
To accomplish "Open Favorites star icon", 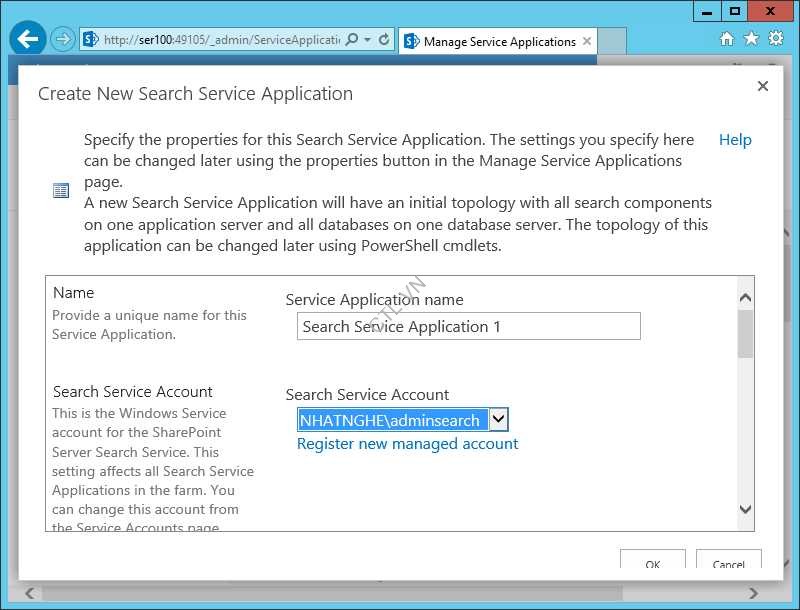I will 751,38.
